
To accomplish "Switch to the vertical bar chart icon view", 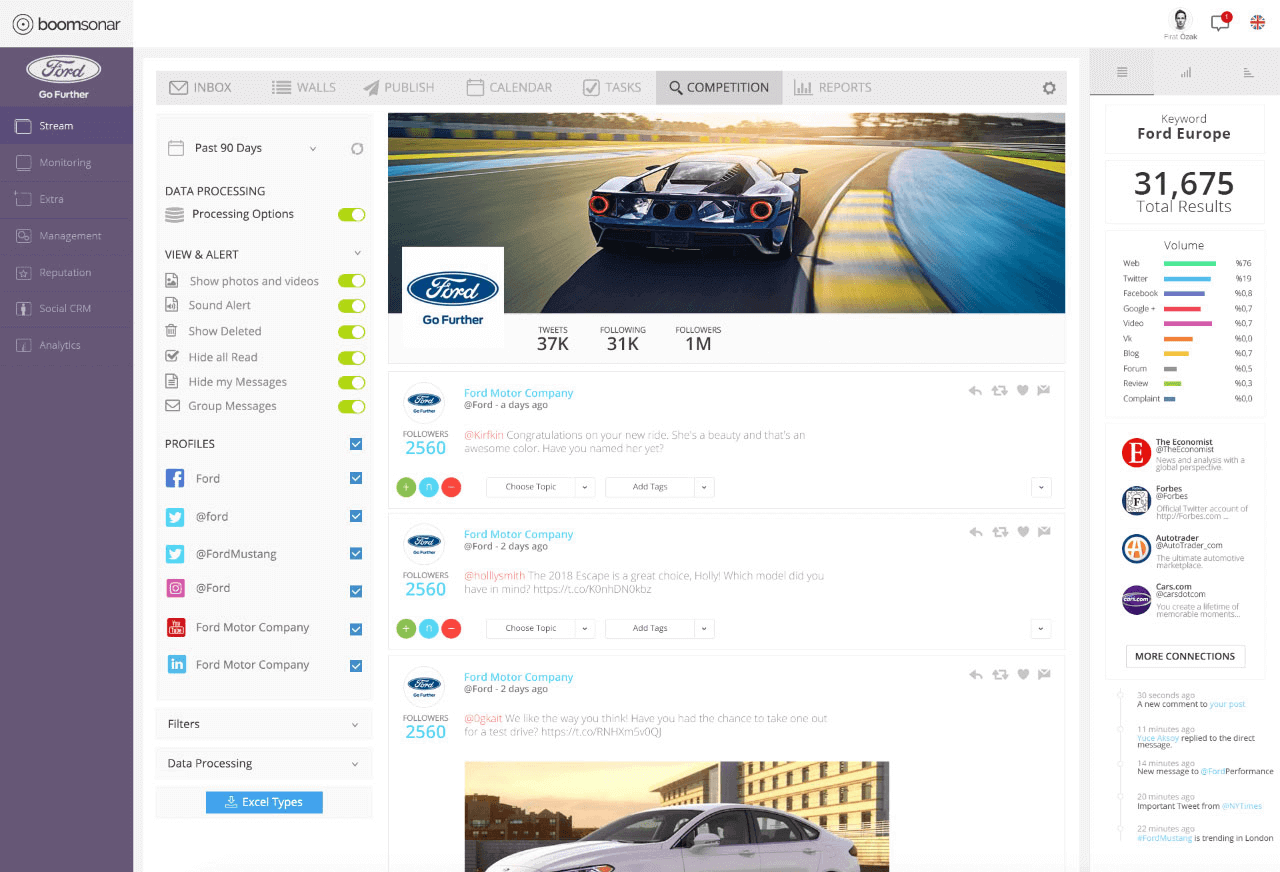I will (x=1186, y=72).
